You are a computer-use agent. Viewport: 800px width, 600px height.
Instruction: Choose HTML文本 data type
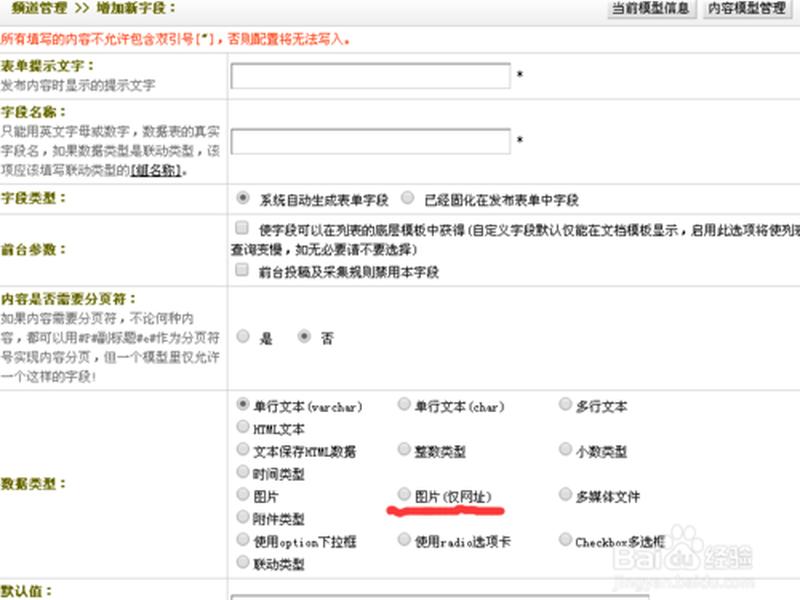243,426
